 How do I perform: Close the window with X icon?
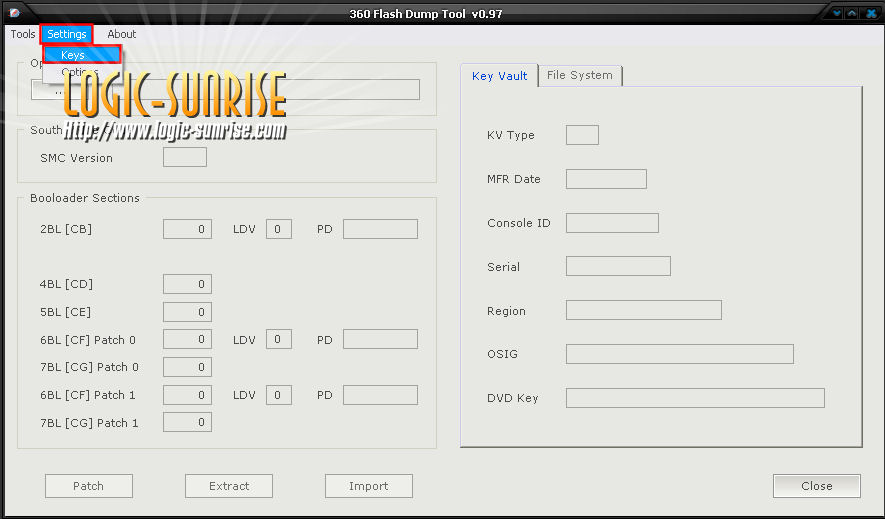(871, 13)
